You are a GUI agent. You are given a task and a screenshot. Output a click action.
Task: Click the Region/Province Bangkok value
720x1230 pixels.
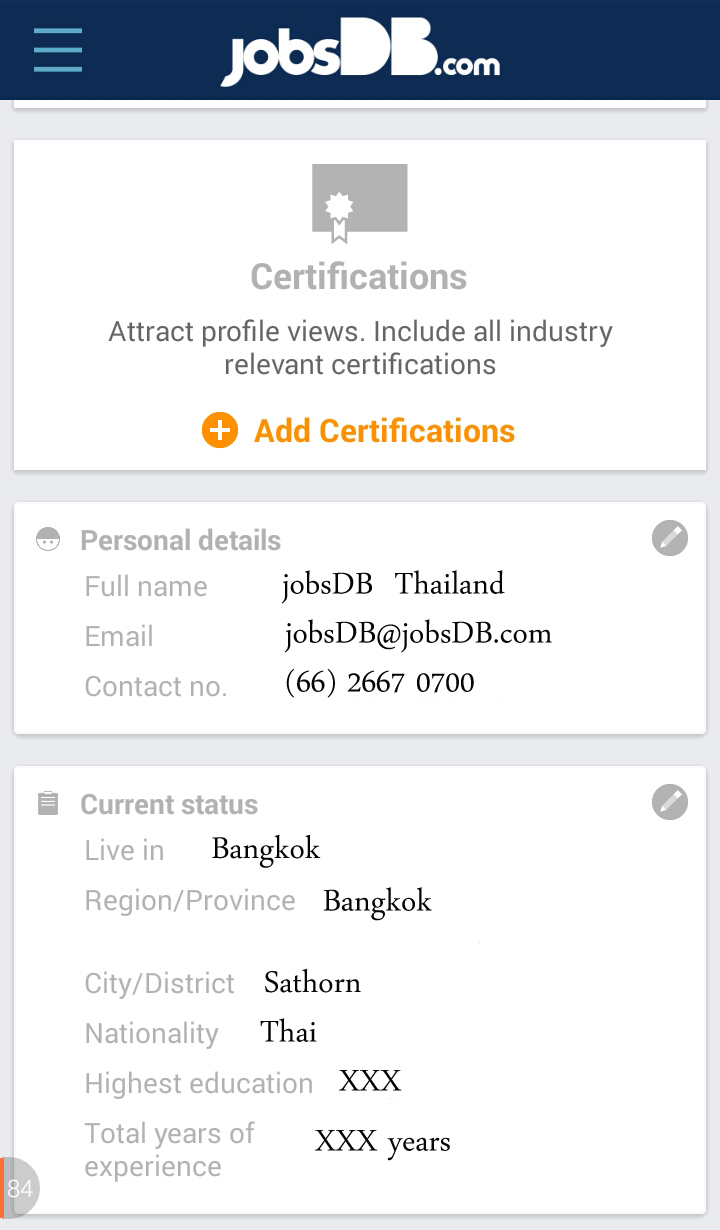[x=377, y=901]
